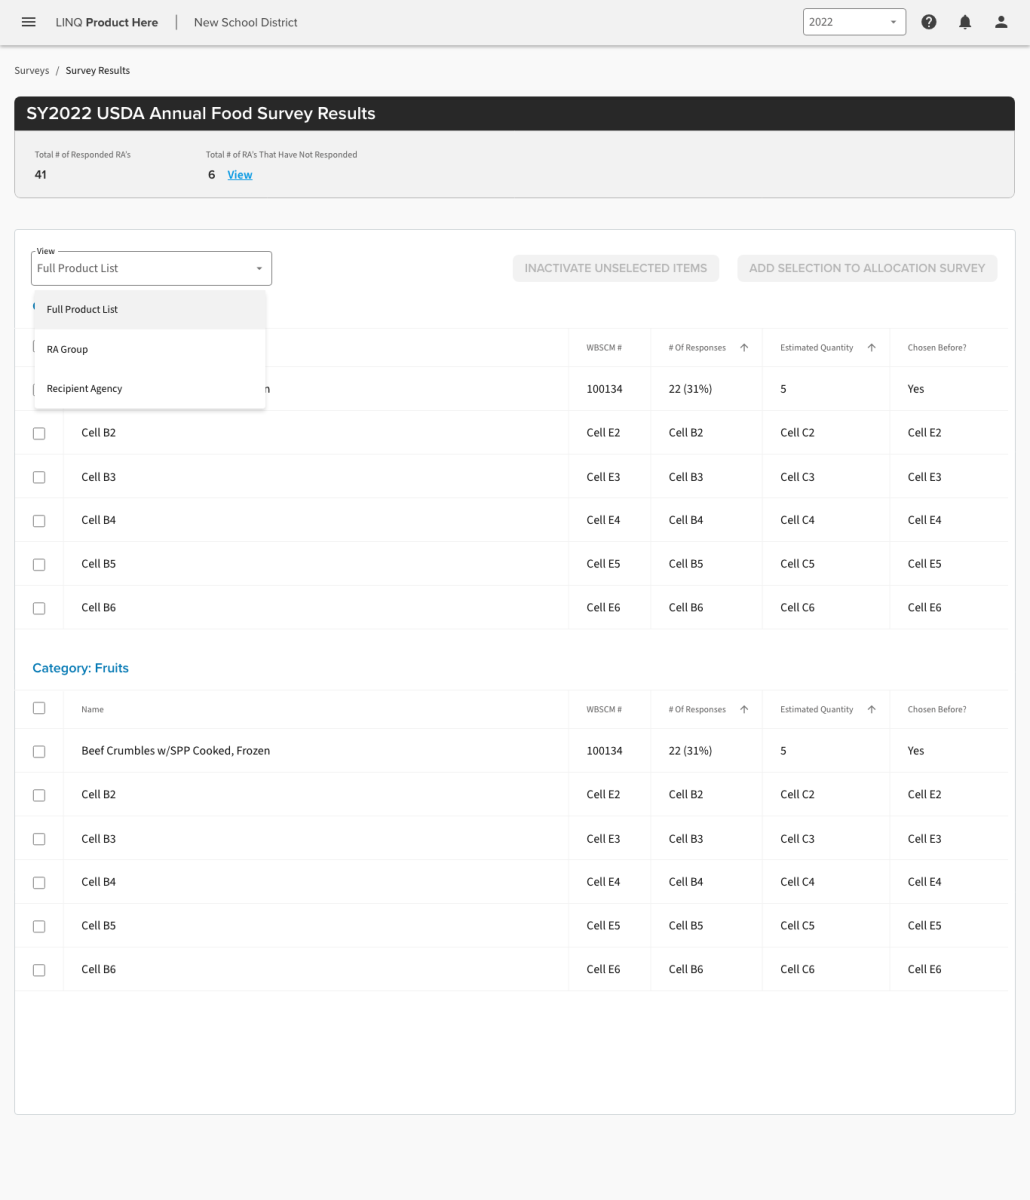Click the View link for non-responded RAs
The width and height of the screenshot is (1030, 1200).
point(240,175)
